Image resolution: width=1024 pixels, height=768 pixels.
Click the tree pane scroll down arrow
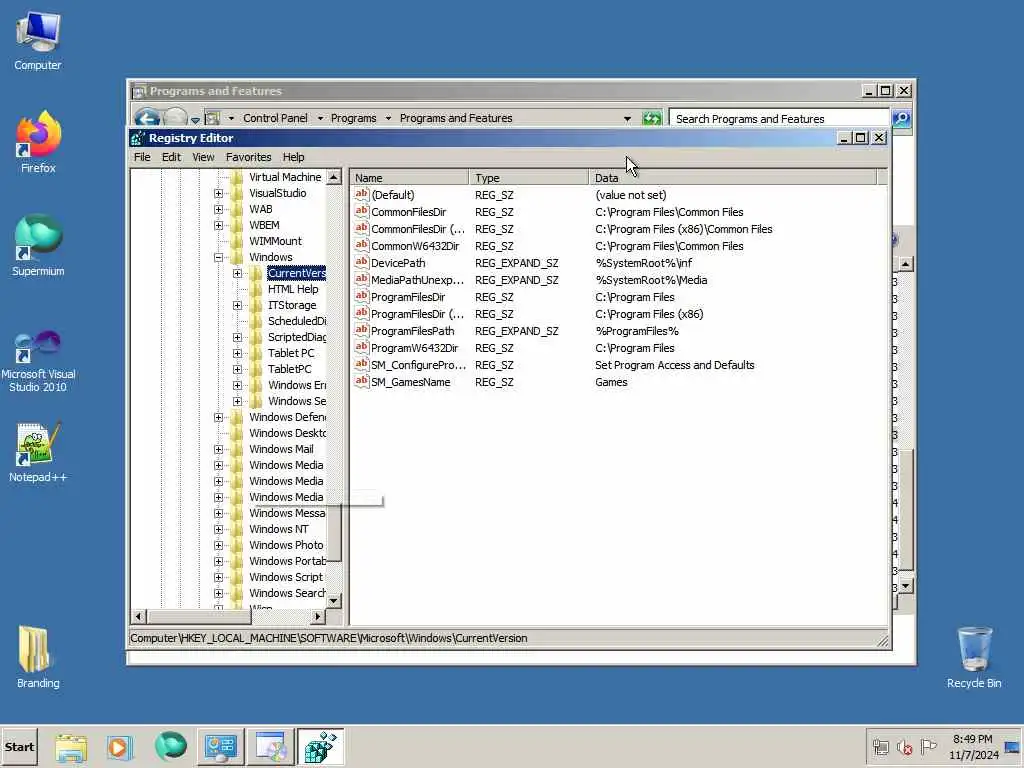tap(334, 600)
